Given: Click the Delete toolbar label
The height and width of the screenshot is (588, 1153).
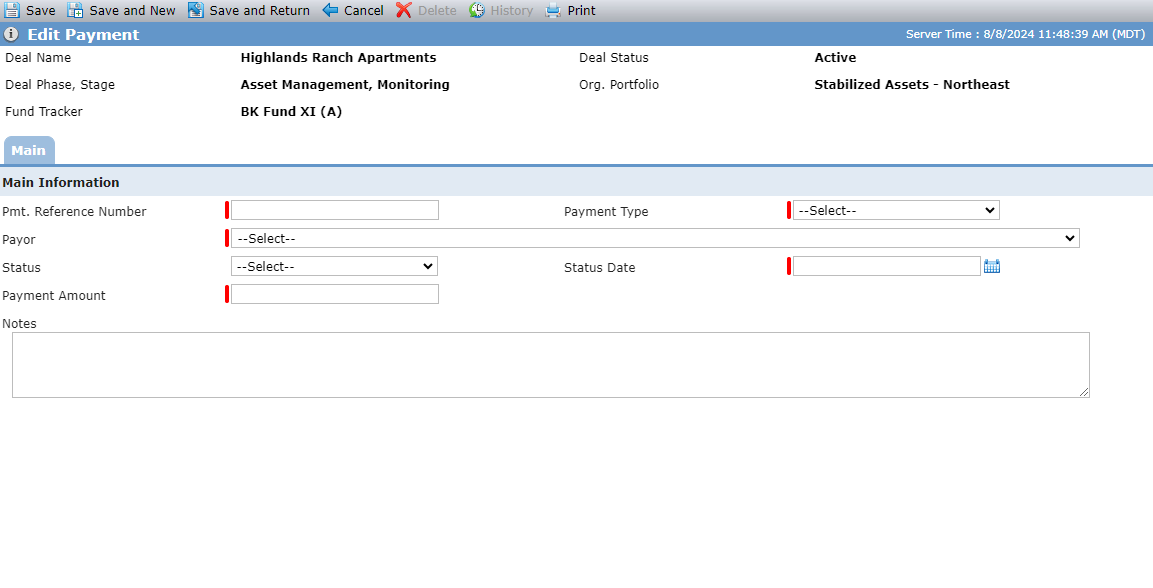Looking at the screenshot, I should pos(437,10).
